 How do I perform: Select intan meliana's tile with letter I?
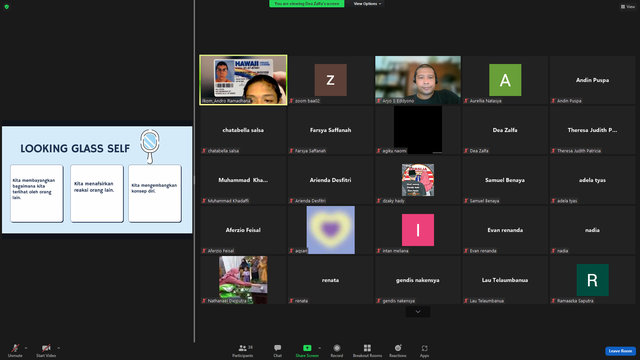click(418, 230)
